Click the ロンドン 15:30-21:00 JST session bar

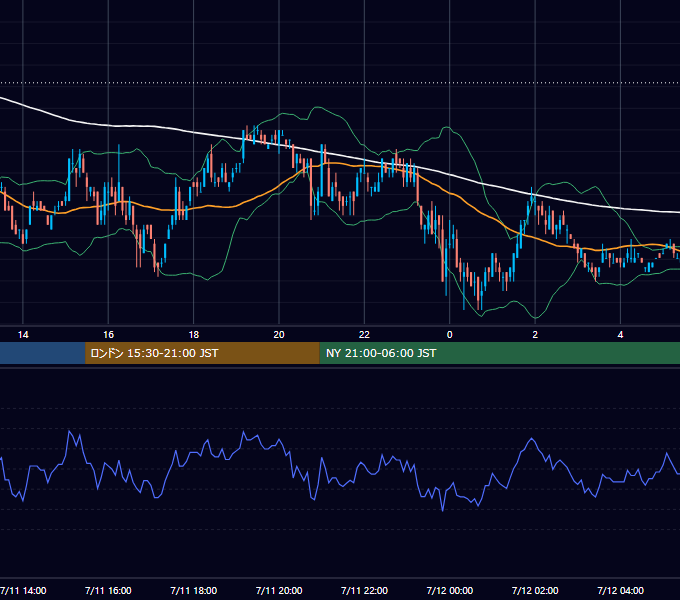click(202, 353)
